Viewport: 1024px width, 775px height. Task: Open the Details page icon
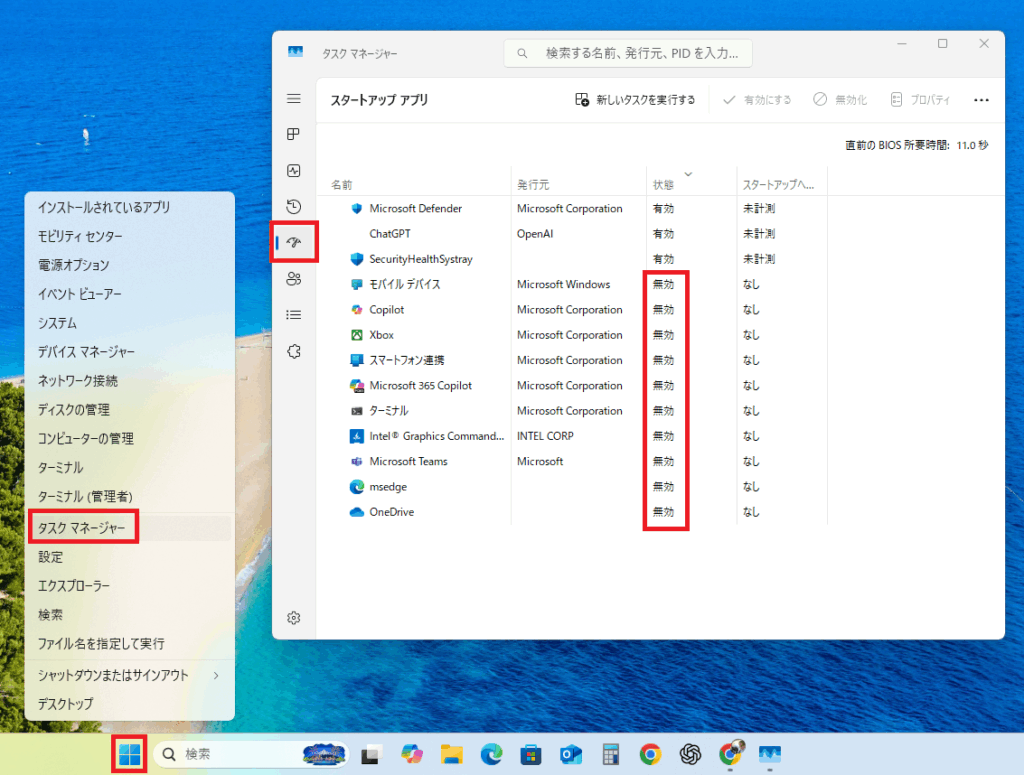294,315
